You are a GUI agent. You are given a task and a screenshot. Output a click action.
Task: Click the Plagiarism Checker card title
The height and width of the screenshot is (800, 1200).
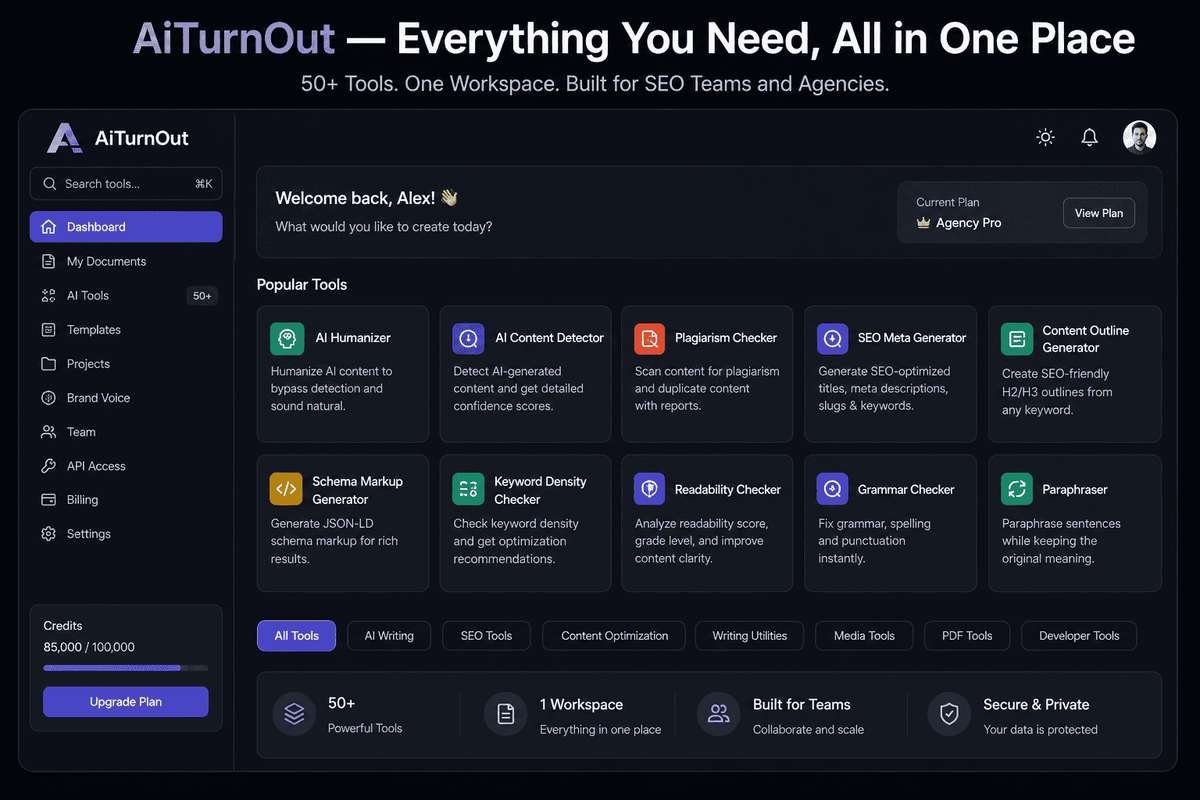(x=726, y=338)
